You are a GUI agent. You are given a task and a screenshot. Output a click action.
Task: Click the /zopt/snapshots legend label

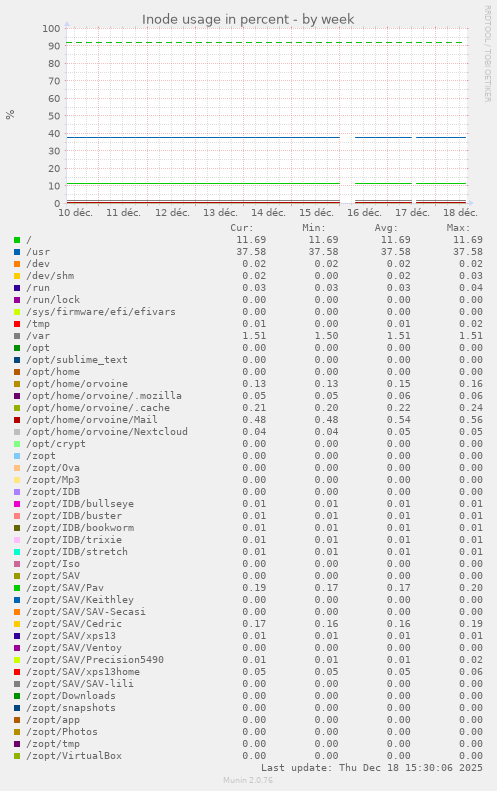pyautogui.click(x=71, y=708)
